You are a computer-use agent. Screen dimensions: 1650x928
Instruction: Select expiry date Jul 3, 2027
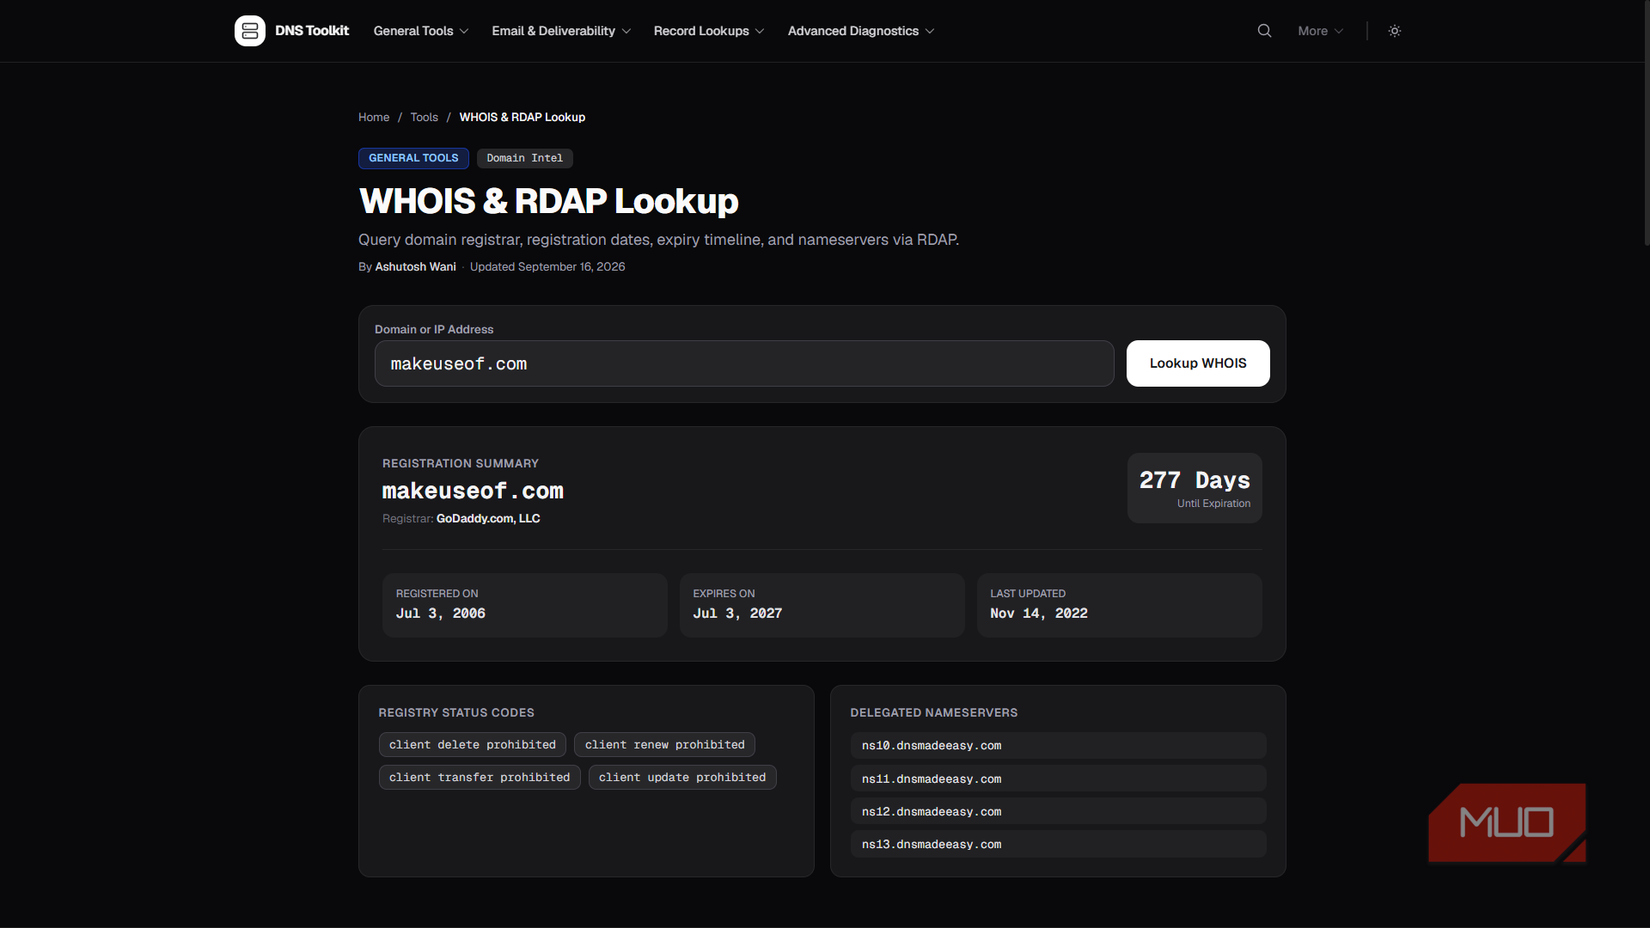(x=738, y=614)
